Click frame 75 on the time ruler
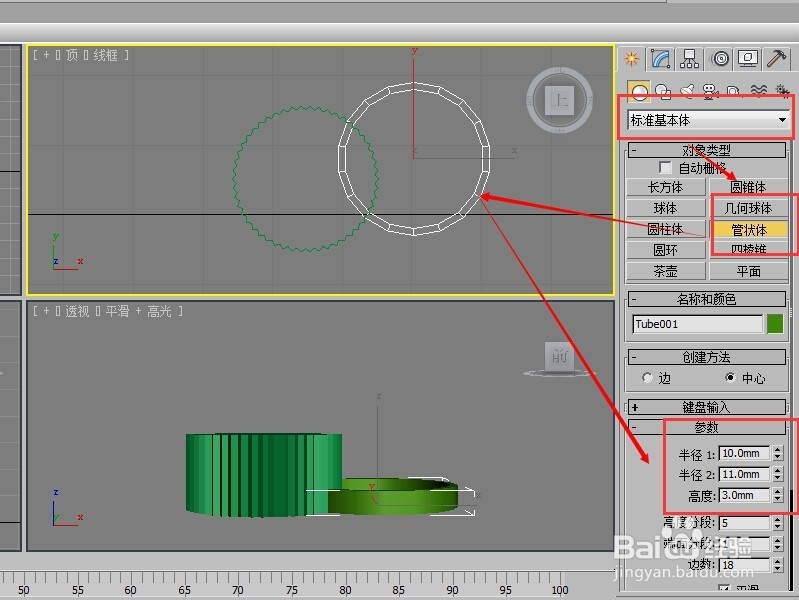 [291, 590]
